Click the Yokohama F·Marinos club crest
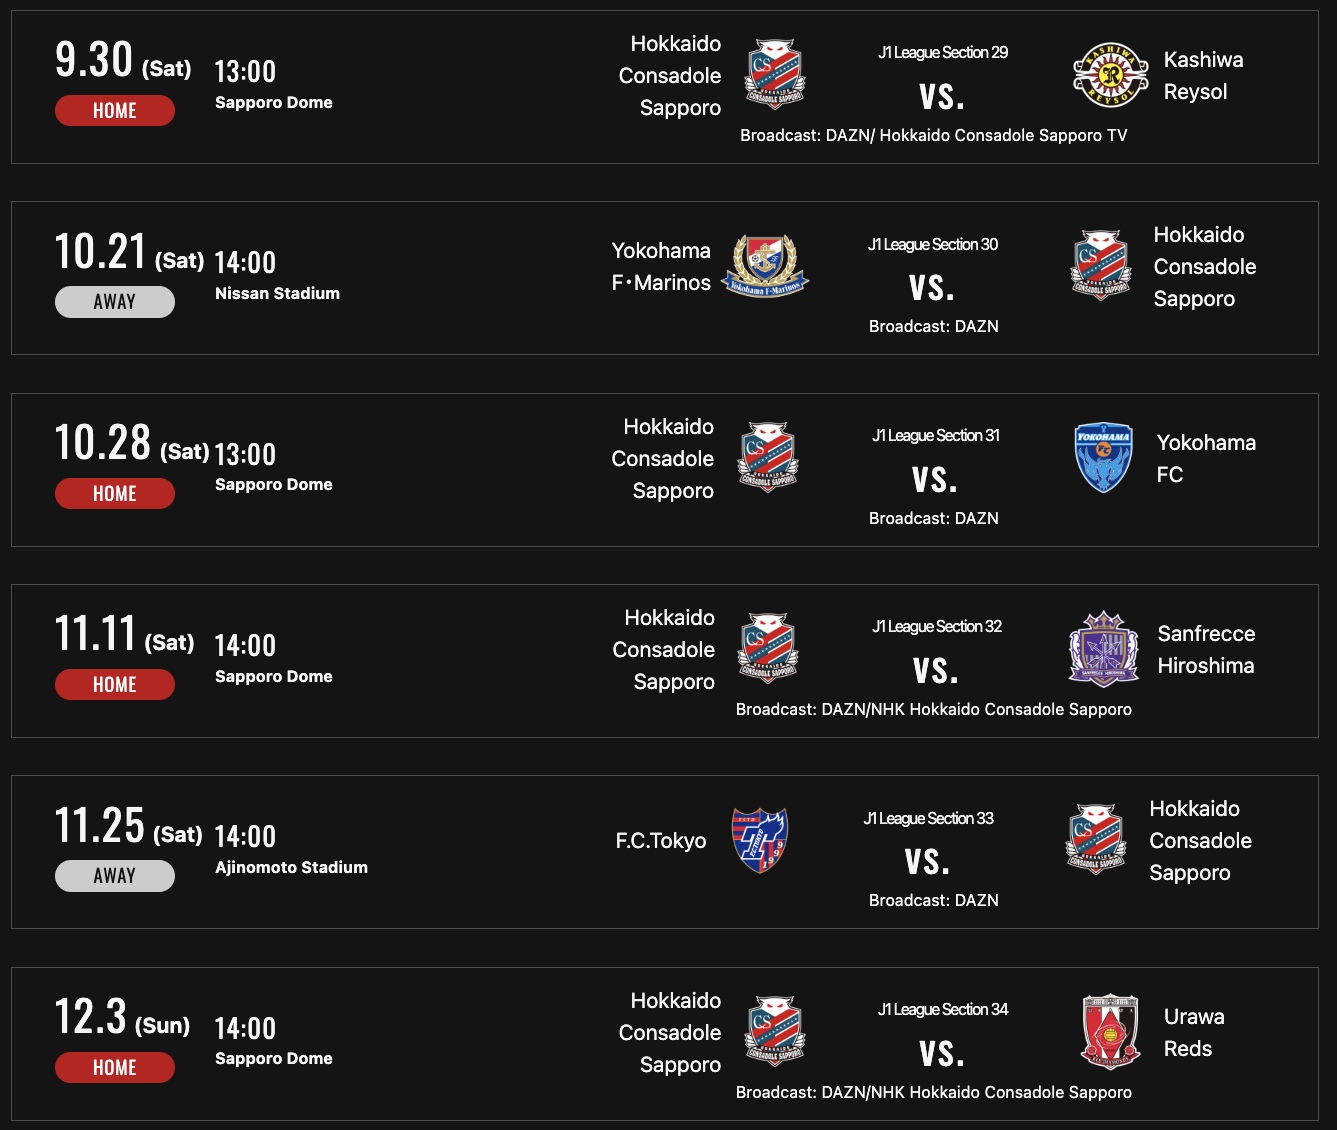Image resolution: width=1337 pixels, height=1130 pixels. click(x=765, y=266)
